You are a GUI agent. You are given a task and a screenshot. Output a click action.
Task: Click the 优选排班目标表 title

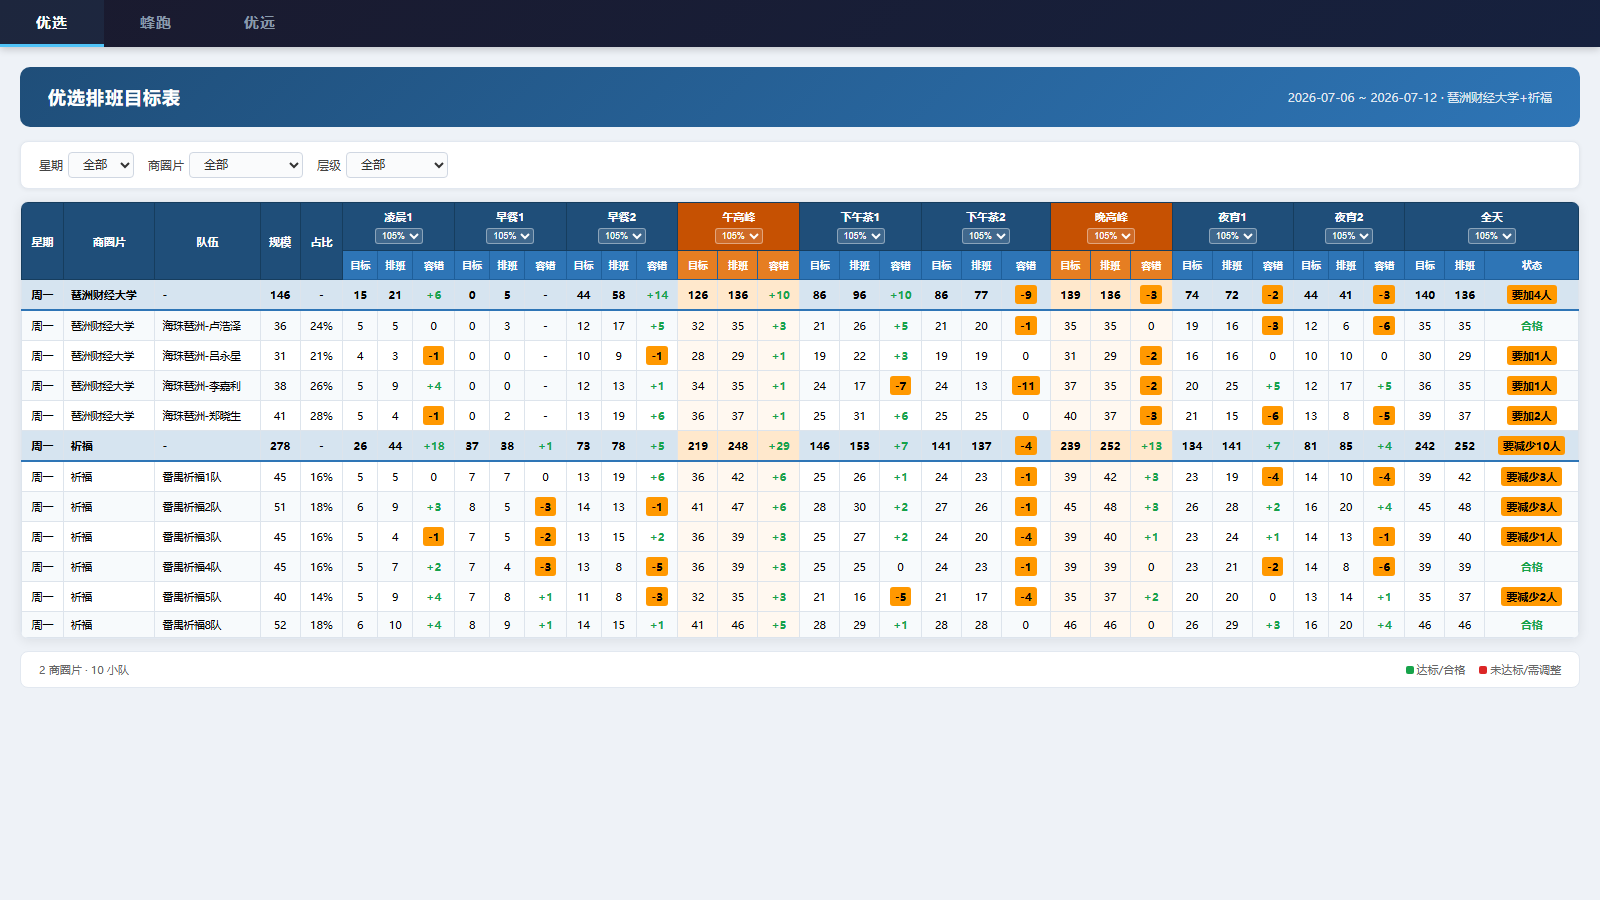(114, 98)
